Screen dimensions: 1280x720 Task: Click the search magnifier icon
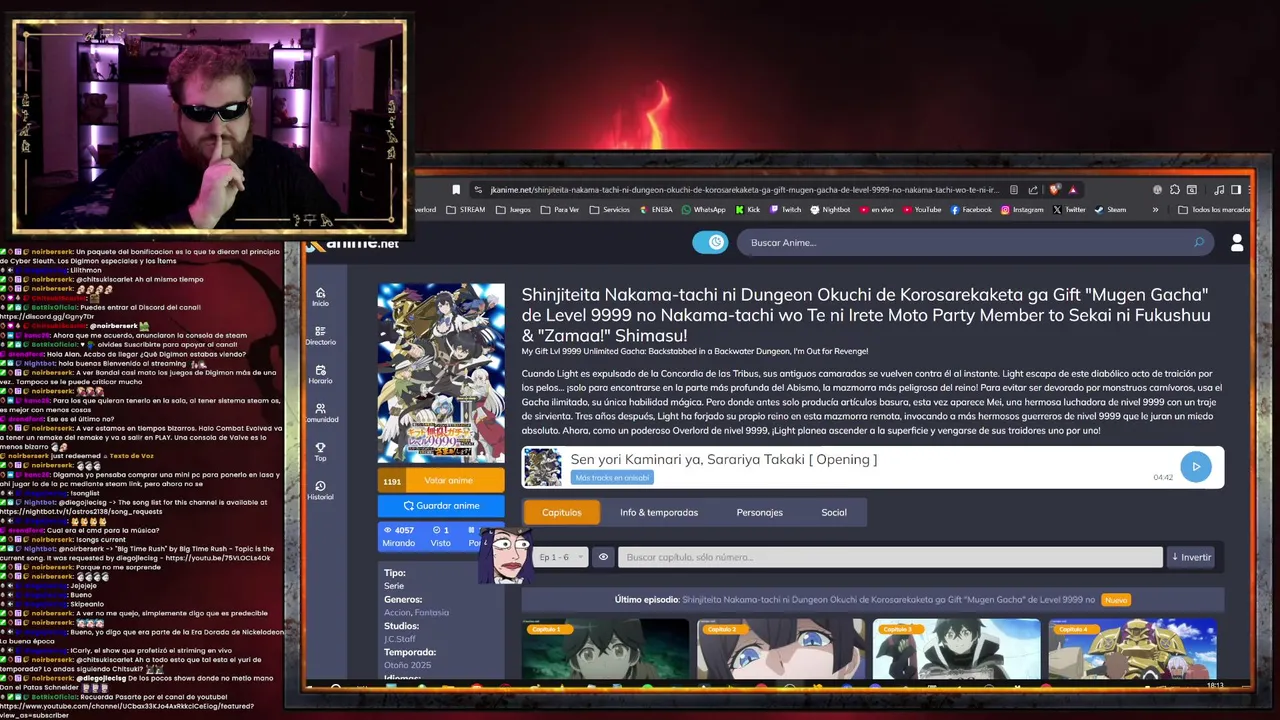pyautogui.click(x=1199, y=242)
